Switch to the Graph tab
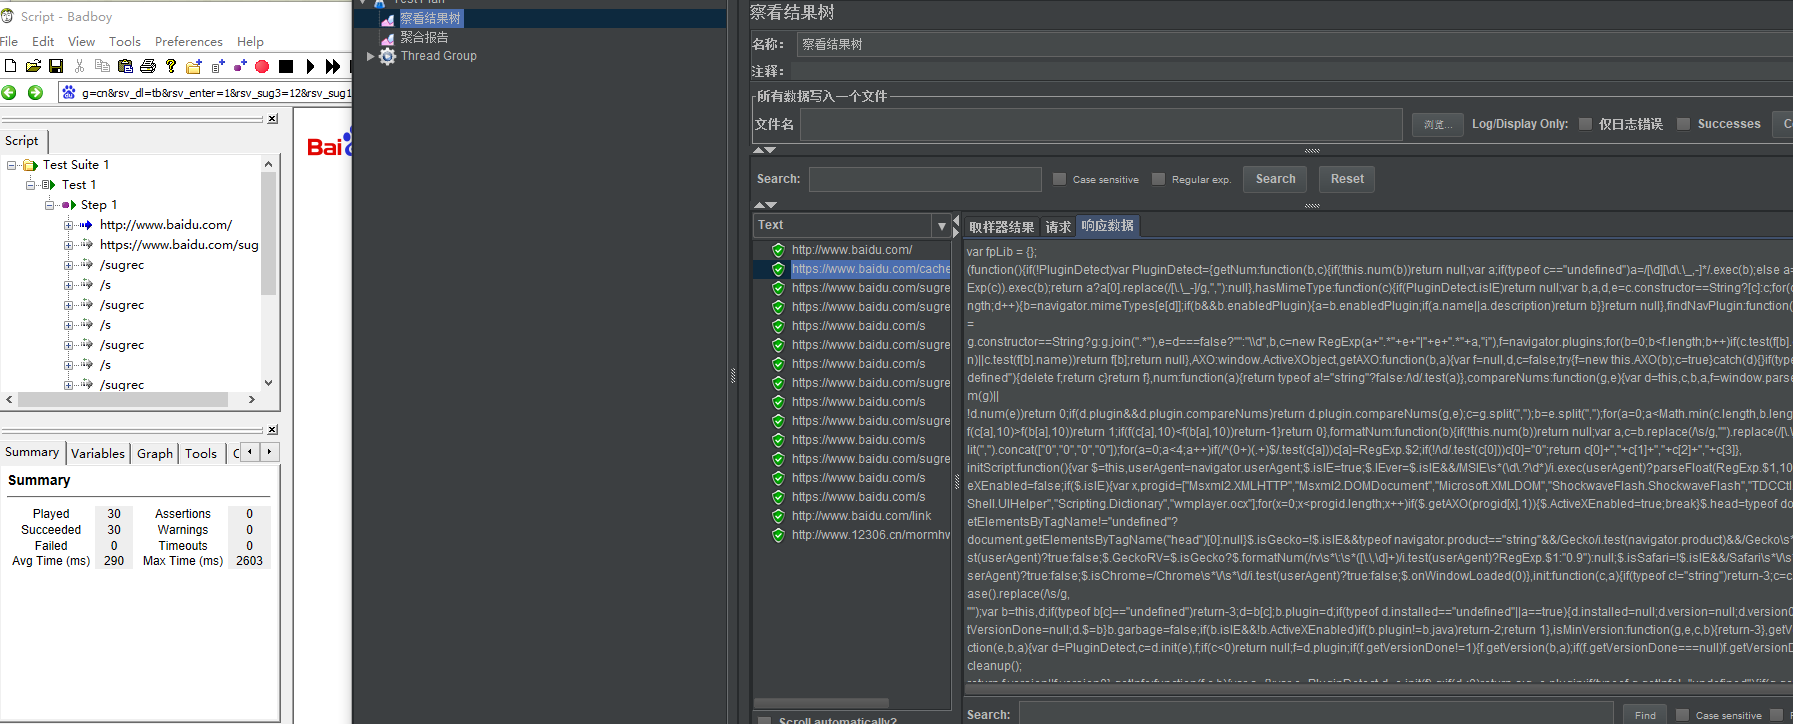Viewport: 1793px width, 724px height. coord(155,453)
